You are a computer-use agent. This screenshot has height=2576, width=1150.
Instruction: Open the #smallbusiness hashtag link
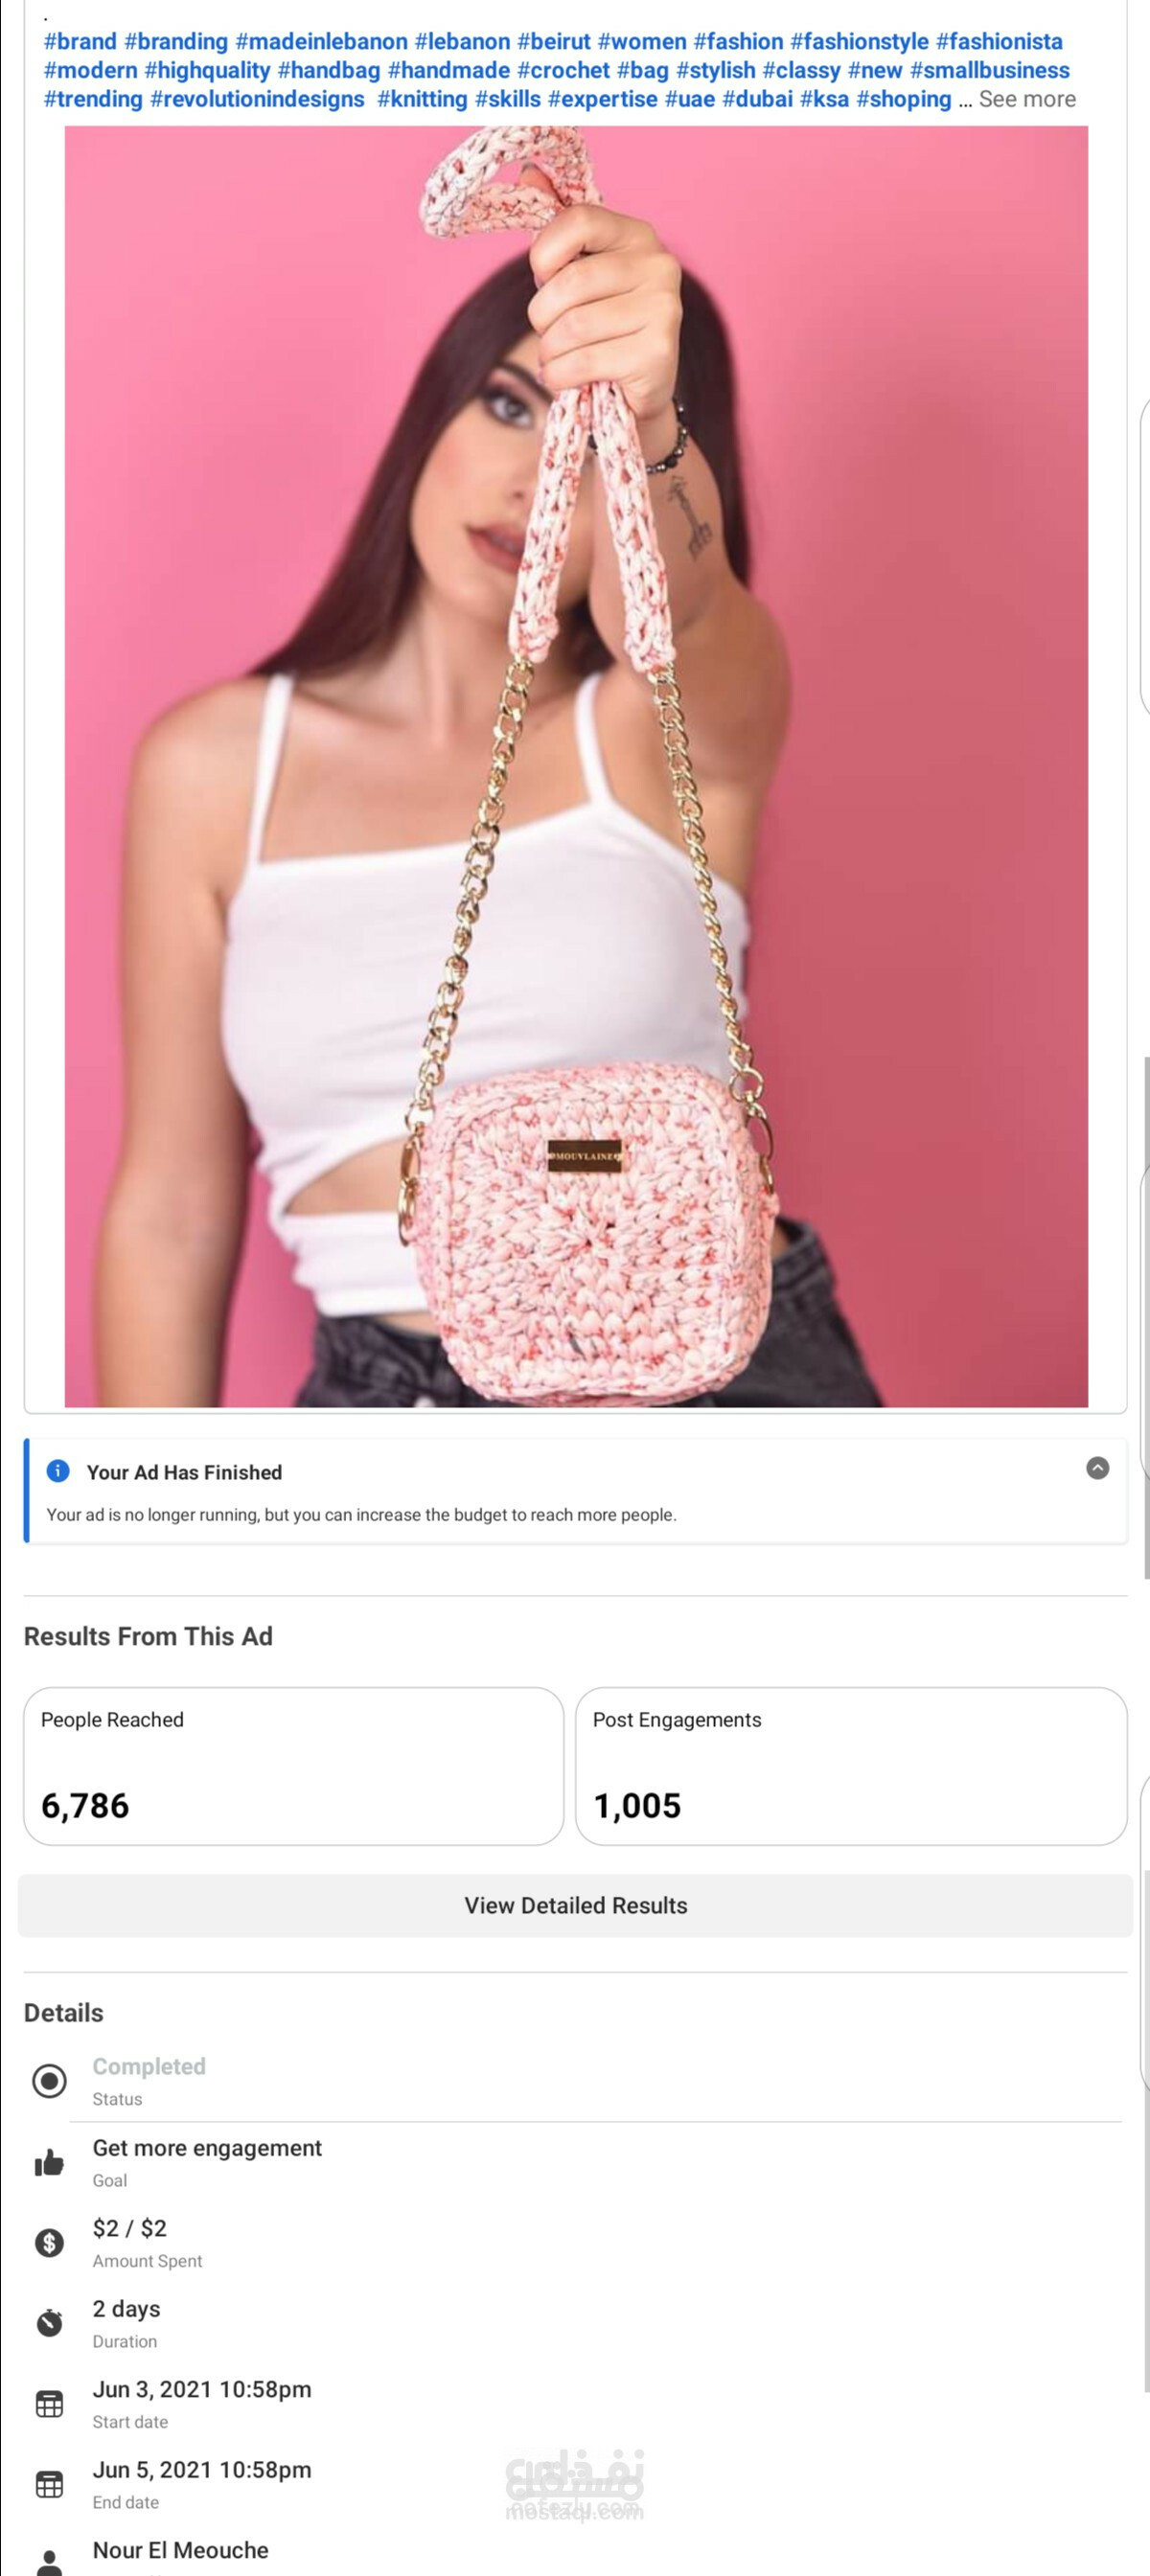tap(989, 71)
